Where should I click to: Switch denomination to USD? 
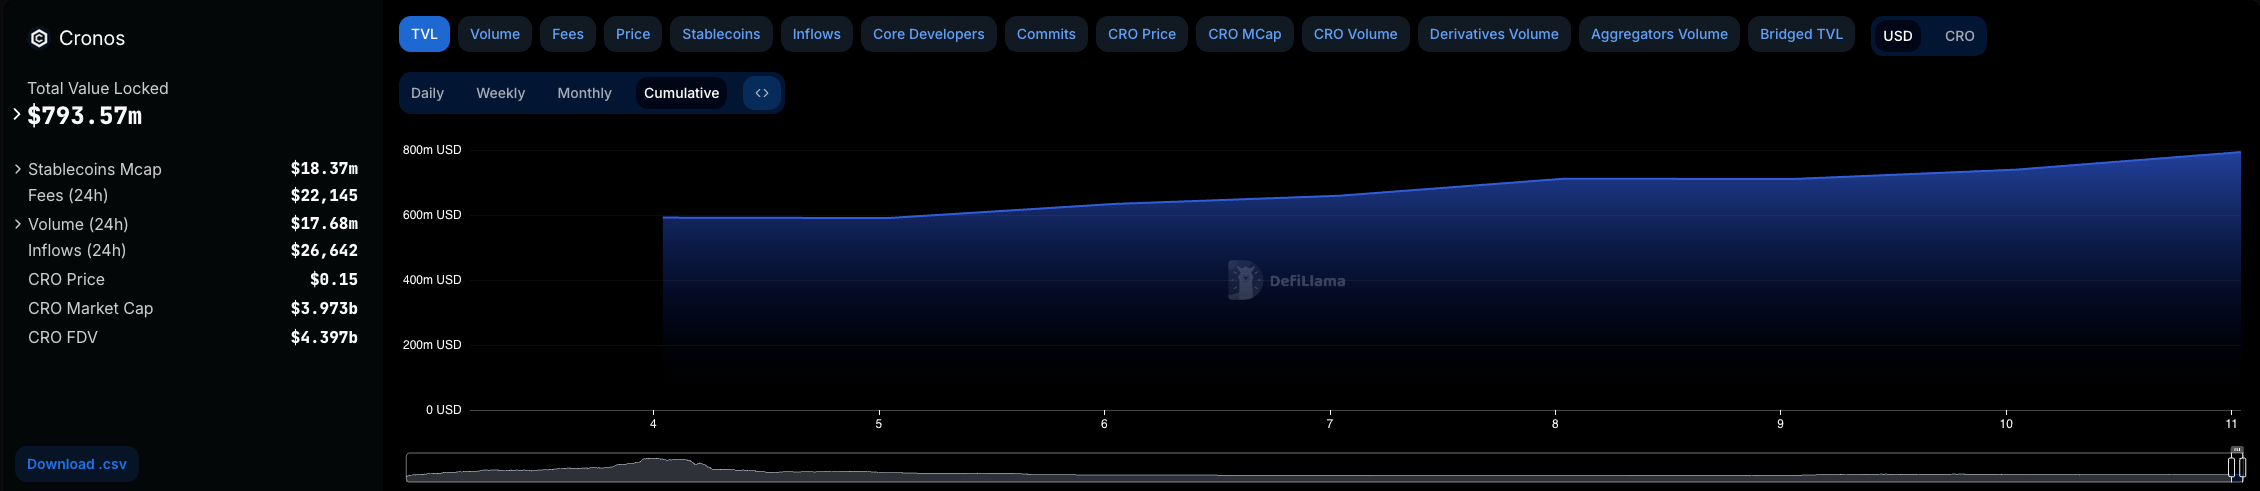[1898, 36]
